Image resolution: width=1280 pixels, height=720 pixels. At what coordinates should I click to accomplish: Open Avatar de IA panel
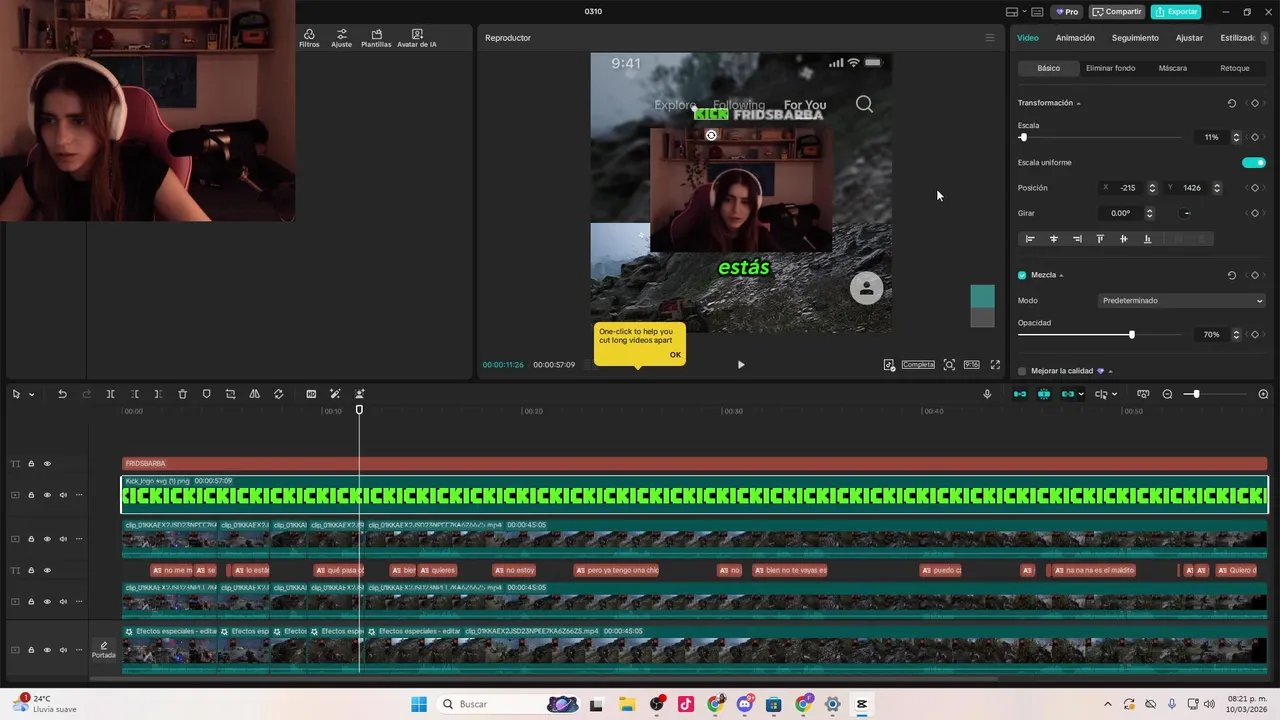417,38
